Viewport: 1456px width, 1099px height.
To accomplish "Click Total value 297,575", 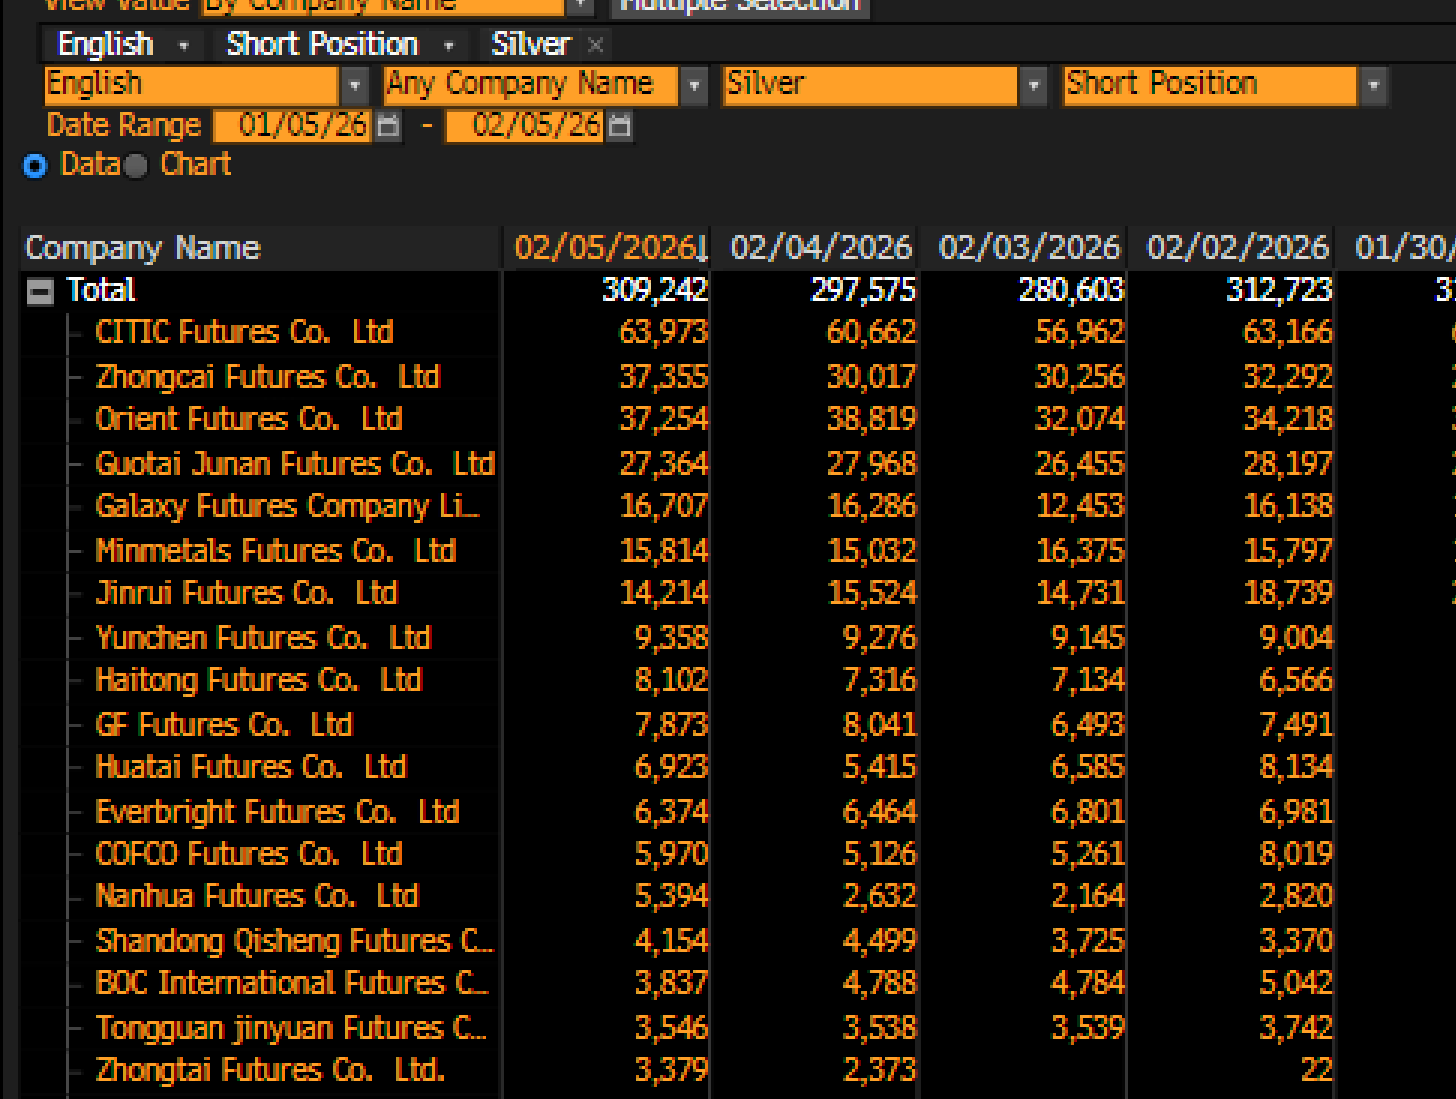I will tap(863, 290).
